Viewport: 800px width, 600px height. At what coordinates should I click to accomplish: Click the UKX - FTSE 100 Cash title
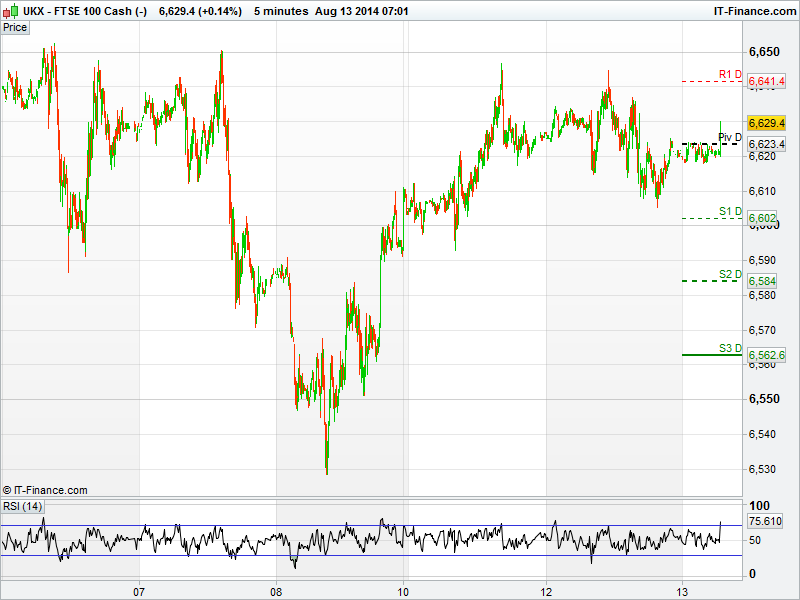pos(70,10)
